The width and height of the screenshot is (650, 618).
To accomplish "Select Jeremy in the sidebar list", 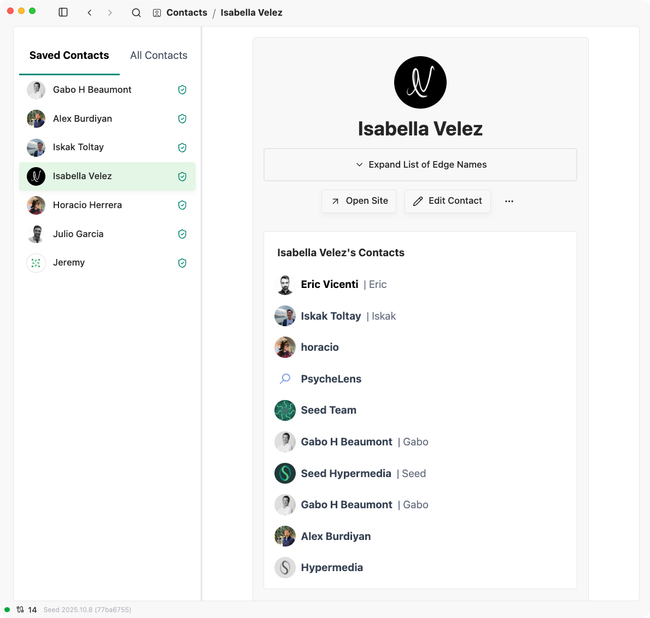I will point(69,263).
